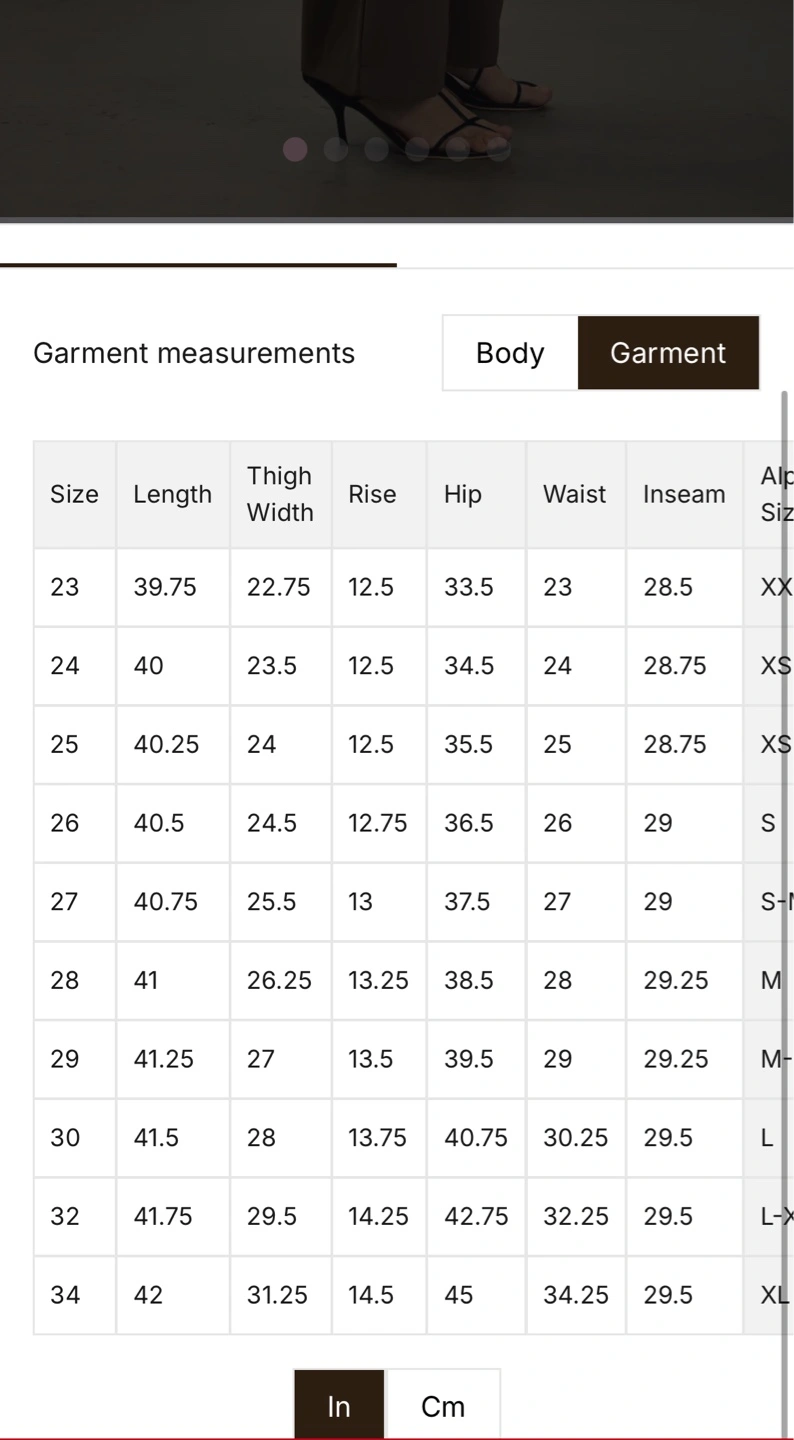This screenshot has height=1440, width=794.
Task: Click the fourth carousel dot indicator
Action: click(417, 149)
